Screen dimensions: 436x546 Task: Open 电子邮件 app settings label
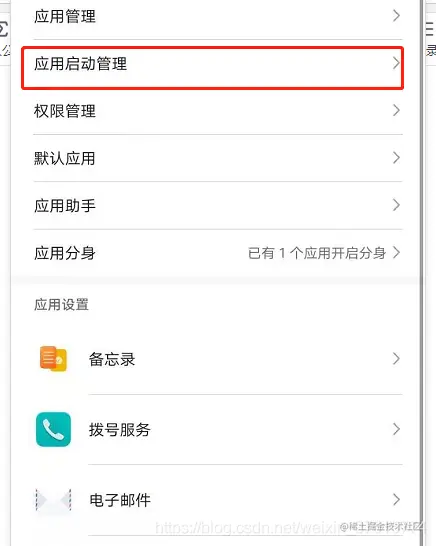(x=120, y=500)
